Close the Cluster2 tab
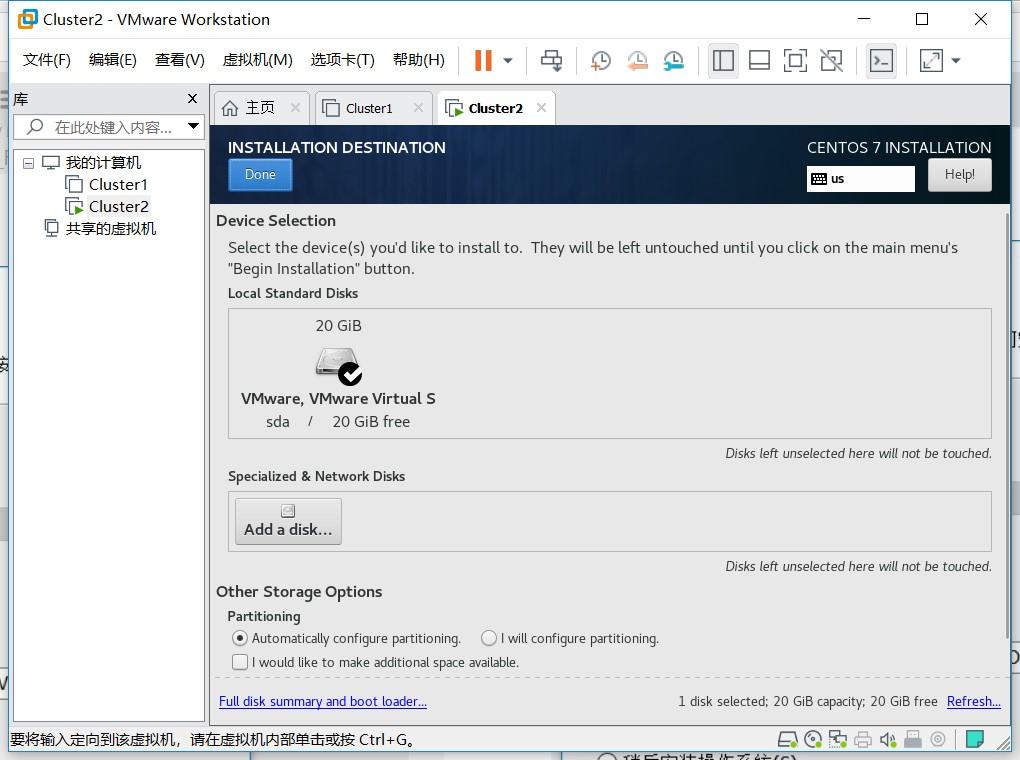This screenshot has width=1020, height=760. tap(541, 108)
